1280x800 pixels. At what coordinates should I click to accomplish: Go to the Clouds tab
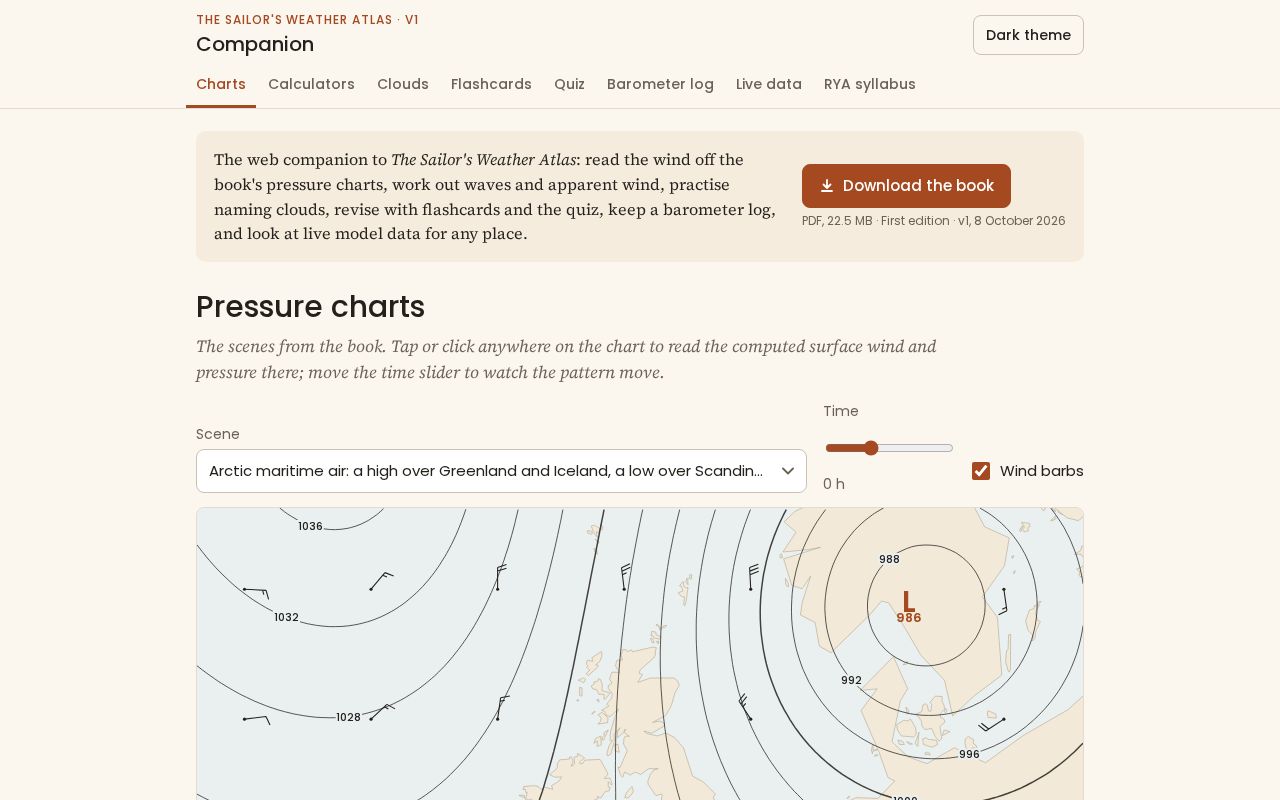[403, 84]
